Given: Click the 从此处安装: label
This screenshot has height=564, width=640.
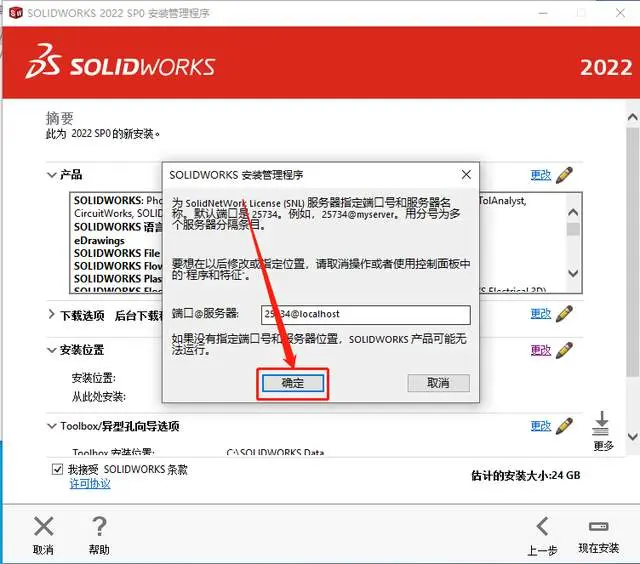Looking at the screenshot, I should (99, 396).
